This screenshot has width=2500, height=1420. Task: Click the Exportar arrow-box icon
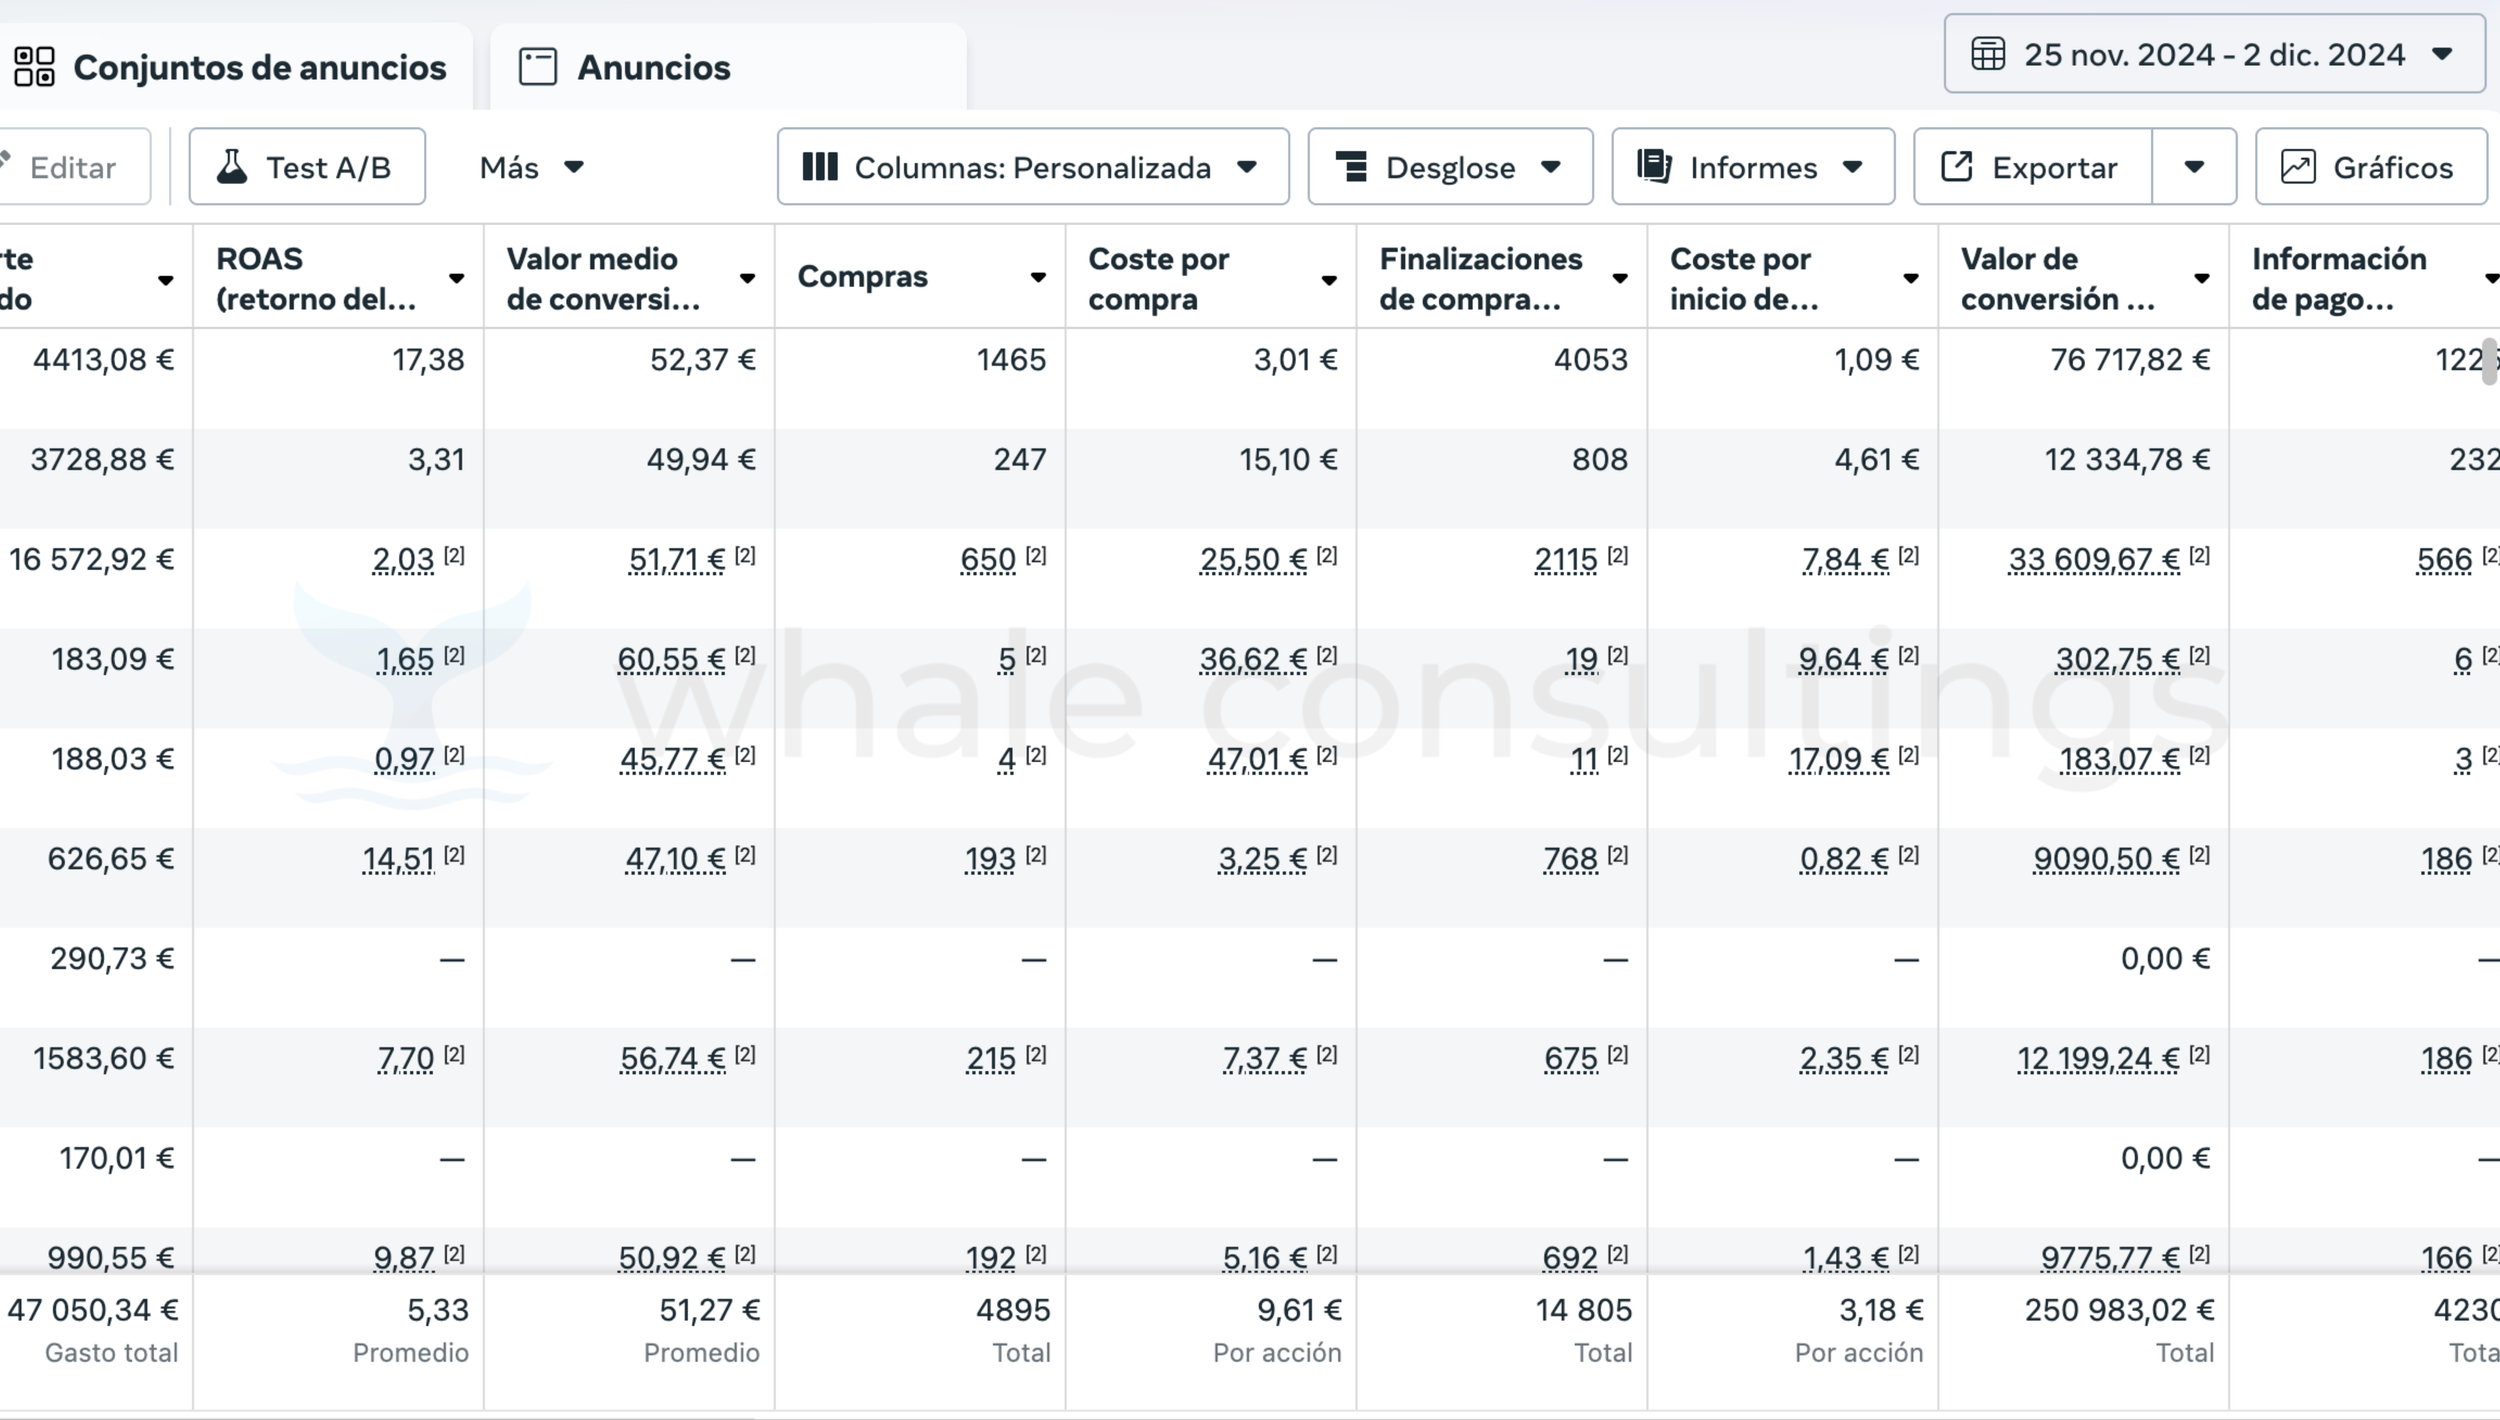pos(1957,167)
